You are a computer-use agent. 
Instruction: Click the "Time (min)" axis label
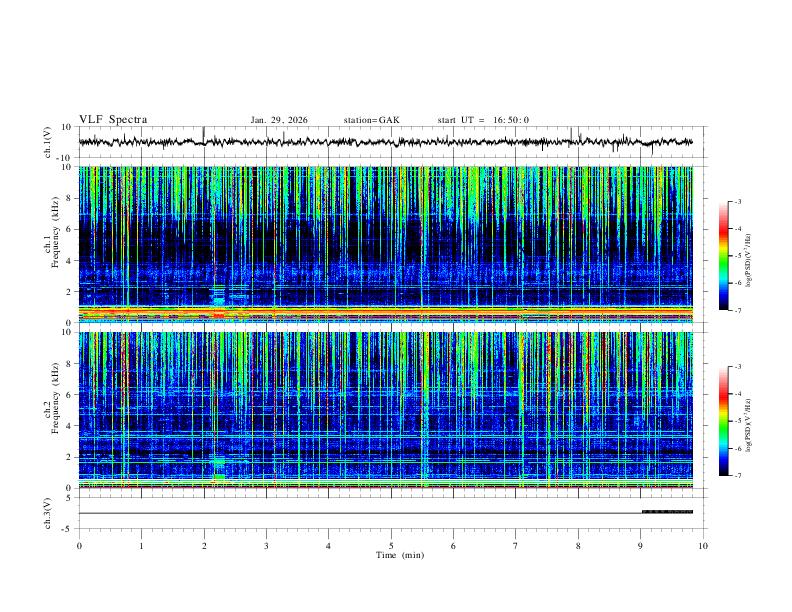(x=400, y=555)
